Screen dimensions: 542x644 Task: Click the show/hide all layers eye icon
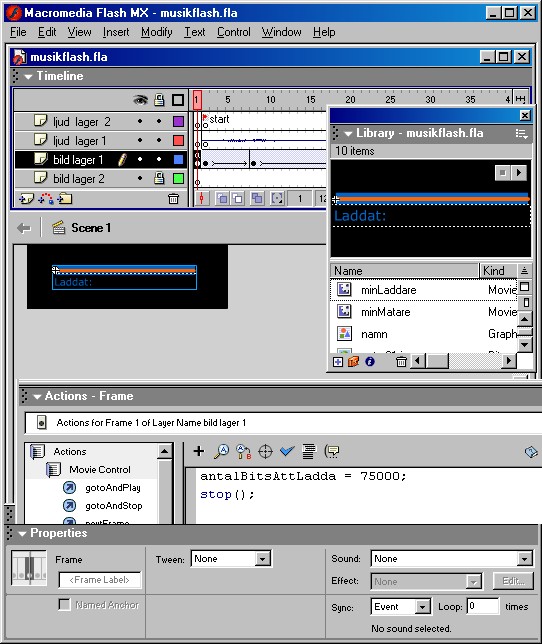click(140, 100)
